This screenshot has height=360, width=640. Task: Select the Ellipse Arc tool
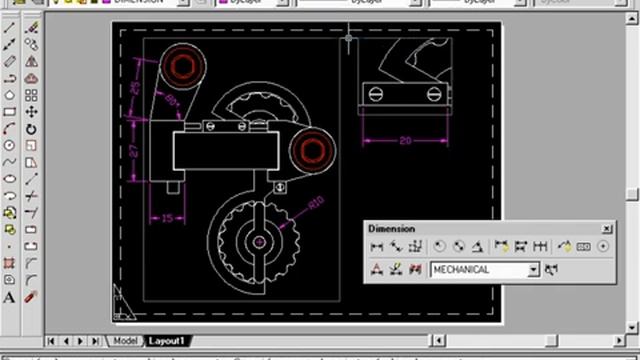click(x=9, y=196)
